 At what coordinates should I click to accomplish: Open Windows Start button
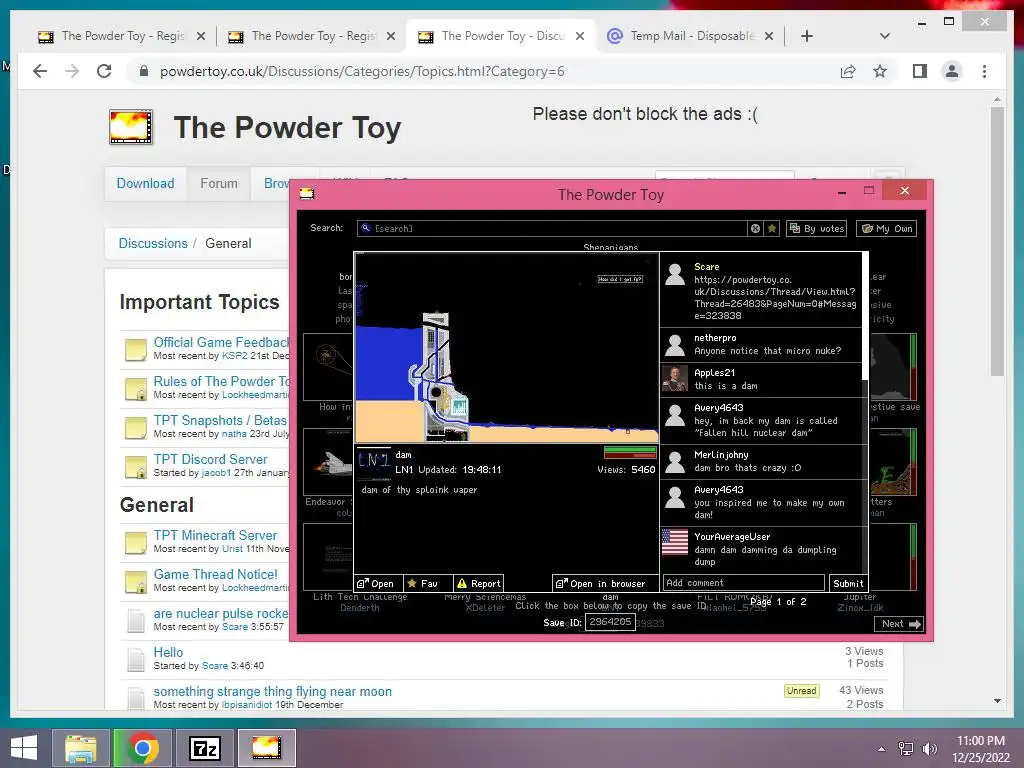tap(24, 748)
